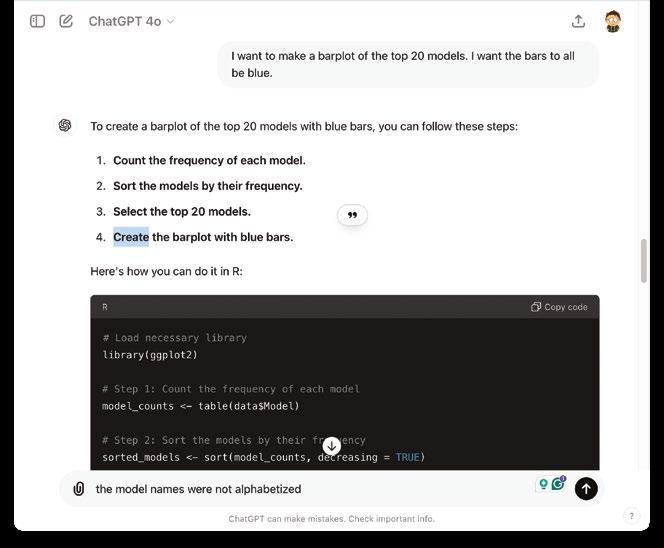Click the floating quote reply button
Image resolution: width=664 pixels, height=548 pixels.
coord(352,215)
